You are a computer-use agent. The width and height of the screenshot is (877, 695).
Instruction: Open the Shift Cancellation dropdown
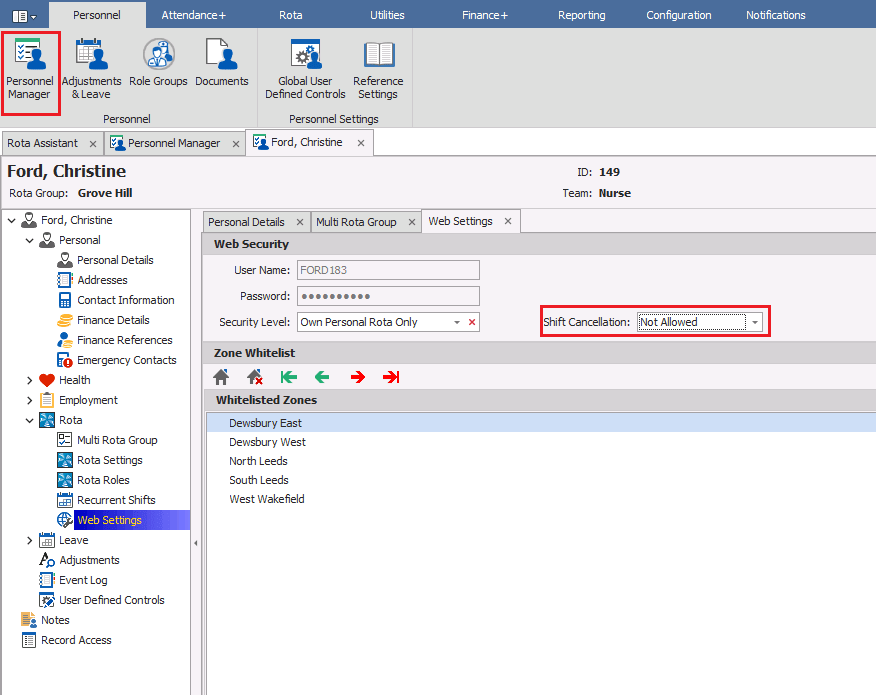[755, 323]
